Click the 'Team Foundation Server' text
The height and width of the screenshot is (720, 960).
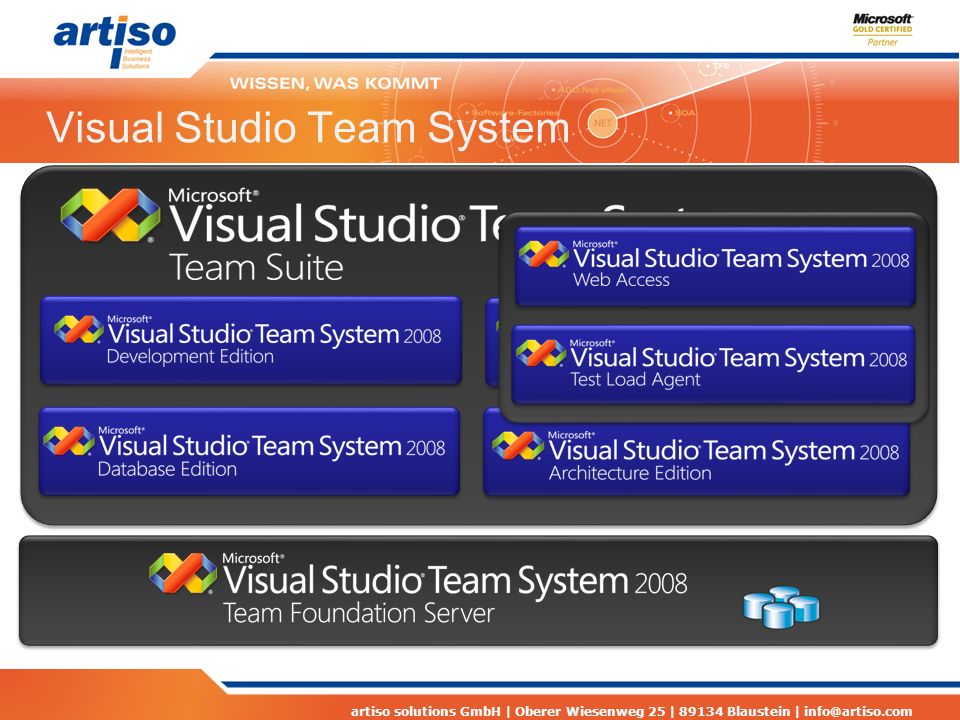pos(359,613)
